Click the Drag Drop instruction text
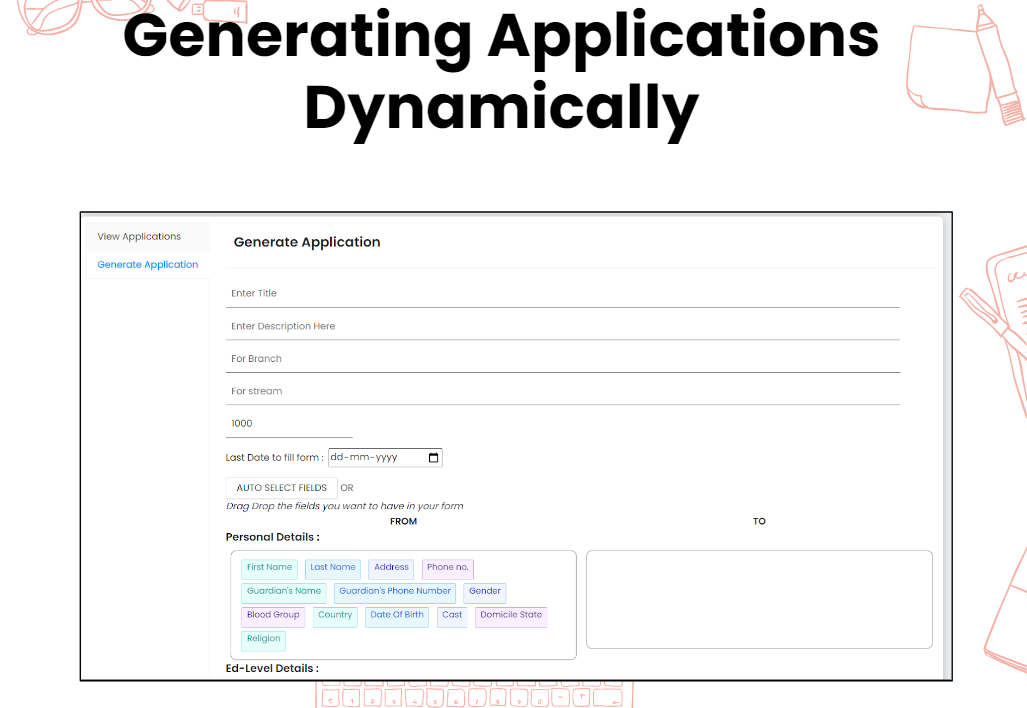The width and height of the screenshot is (1027, 708). (345, 506)
